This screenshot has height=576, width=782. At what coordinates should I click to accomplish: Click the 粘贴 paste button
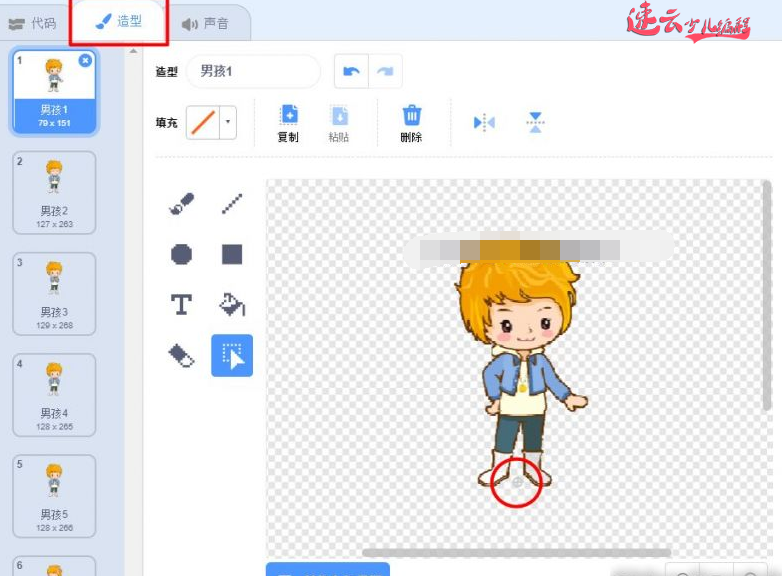(x=339, y=123)
